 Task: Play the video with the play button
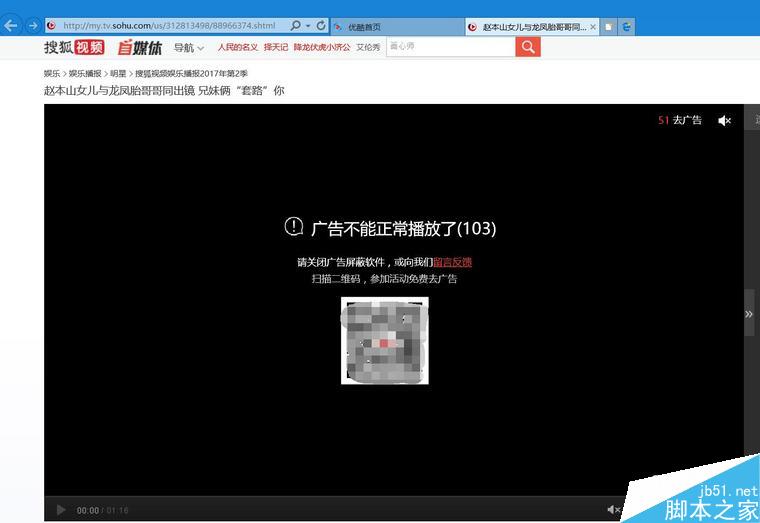point(61,510)
